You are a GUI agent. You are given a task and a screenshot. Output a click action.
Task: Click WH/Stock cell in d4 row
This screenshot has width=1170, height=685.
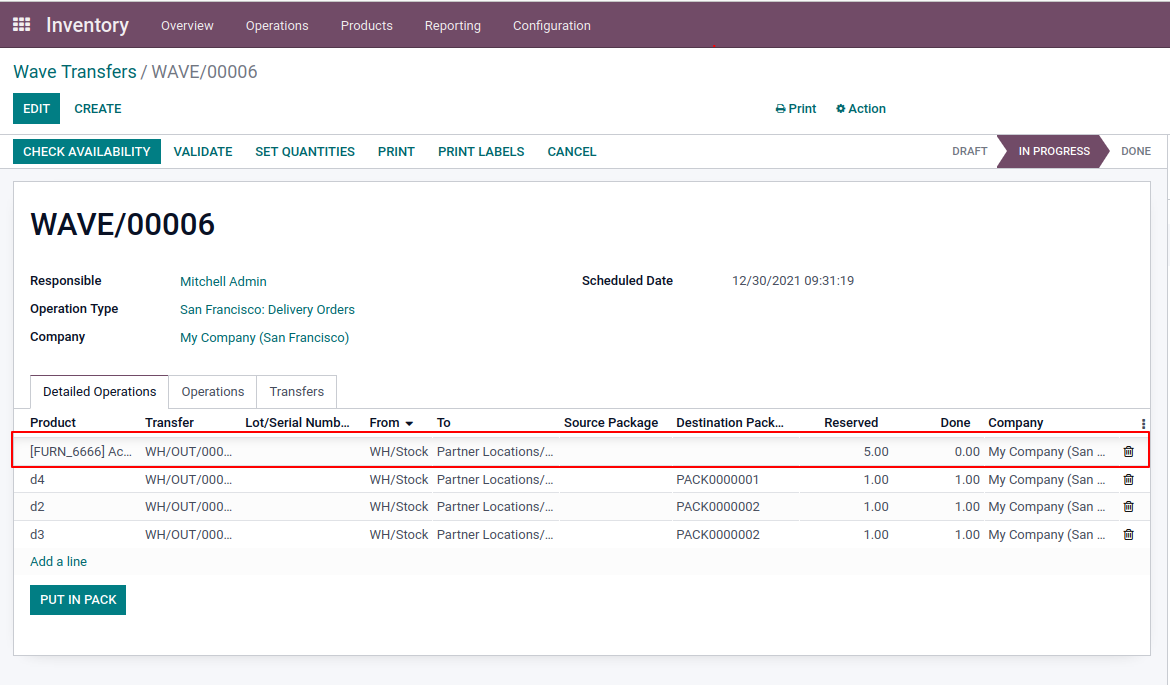(398, 479)
